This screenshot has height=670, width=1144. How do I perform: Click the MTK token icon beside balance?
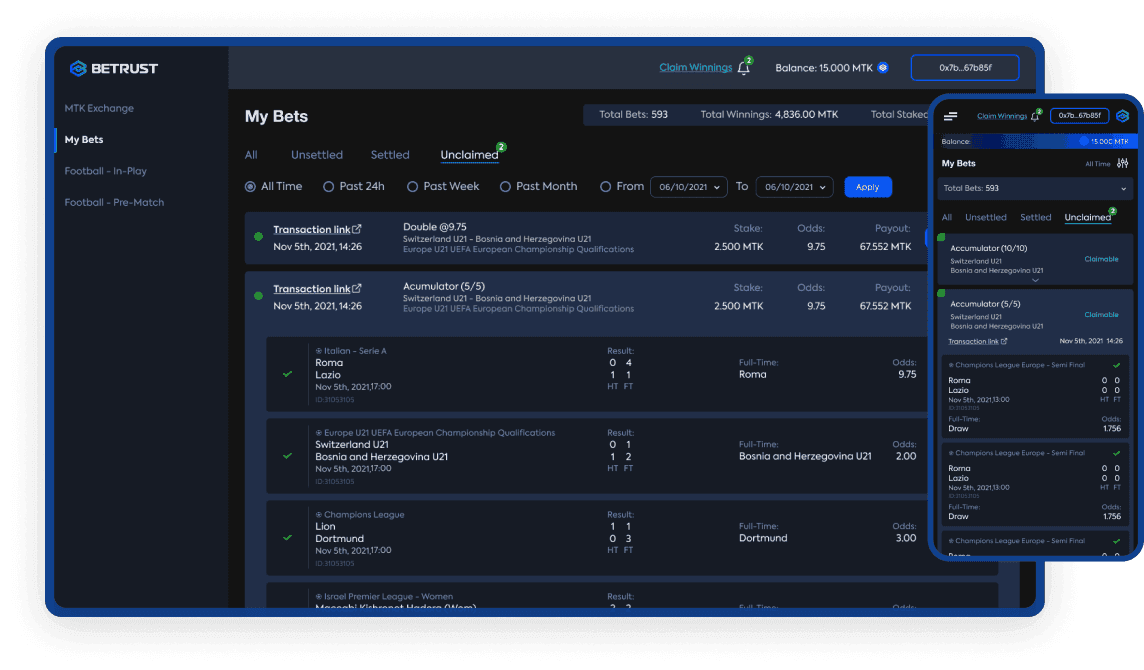coord(883,68)
